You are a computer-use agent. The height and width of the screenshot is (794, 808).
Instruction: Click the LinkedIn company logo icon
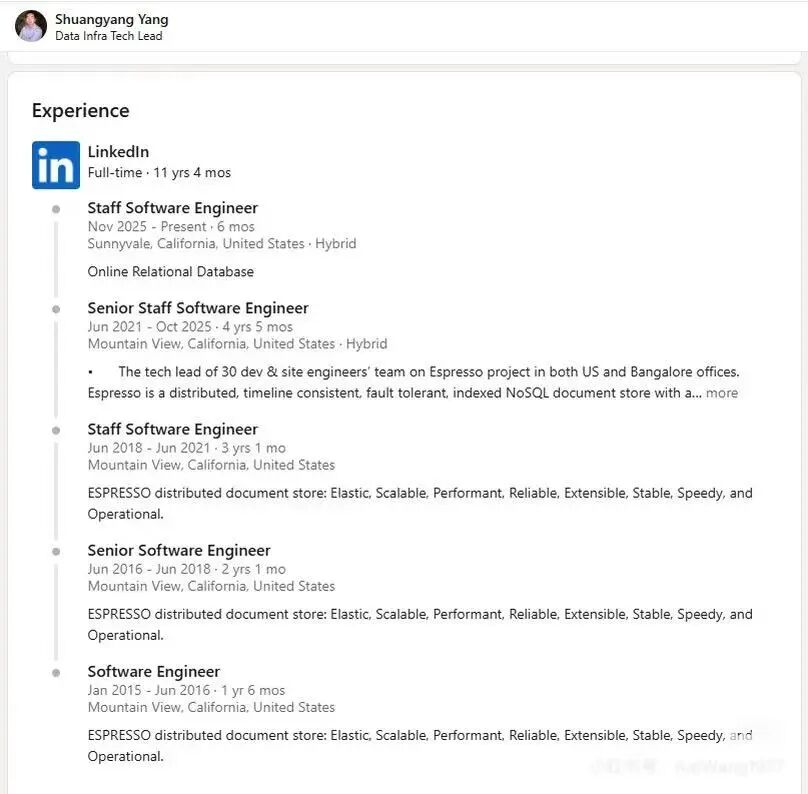[56, 165]
